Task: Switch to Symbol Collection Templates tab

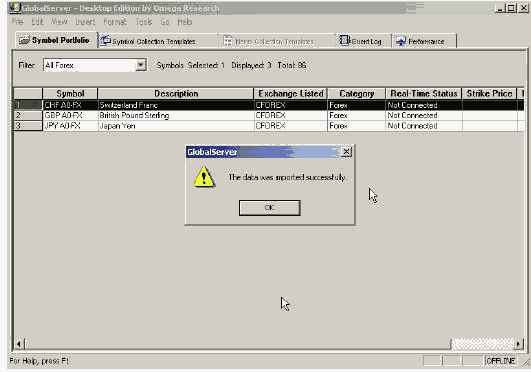Action: (158, 41)
